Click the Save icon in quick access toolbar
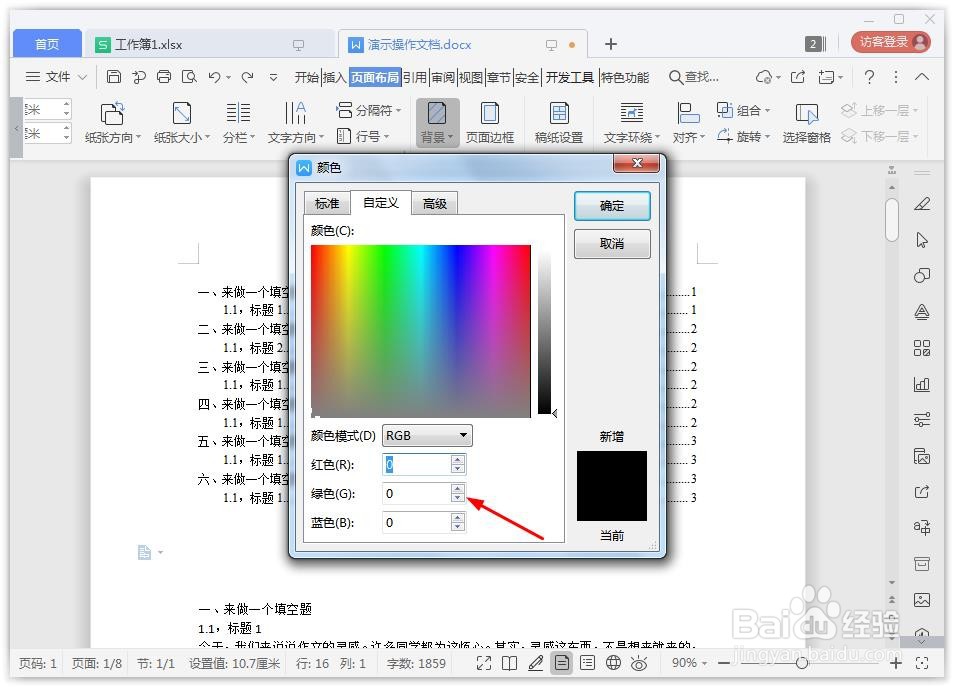 pos(113,76)
